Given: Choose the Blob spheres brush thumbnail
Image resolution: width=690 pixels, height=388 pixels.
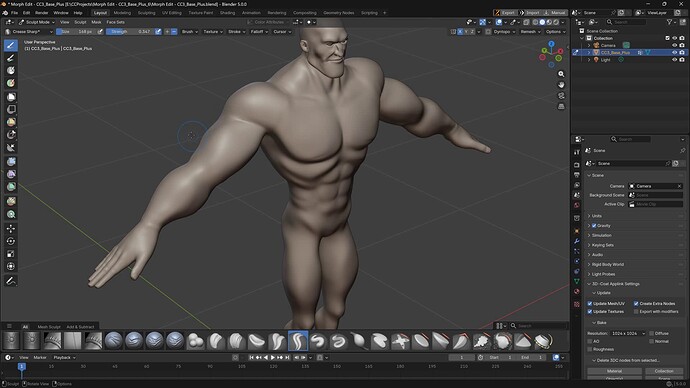Looking at the screenshot, I should [x=195, y=340].
